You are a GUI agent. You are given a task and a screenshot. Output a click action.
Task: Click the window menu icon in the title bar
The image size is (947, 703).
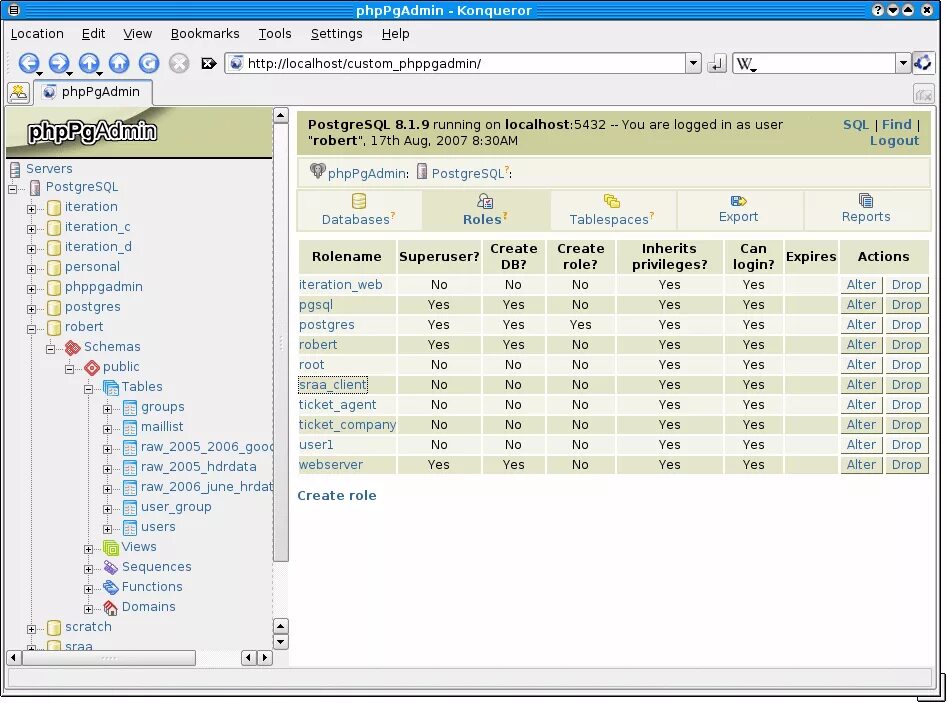click(x=13, y=10)
